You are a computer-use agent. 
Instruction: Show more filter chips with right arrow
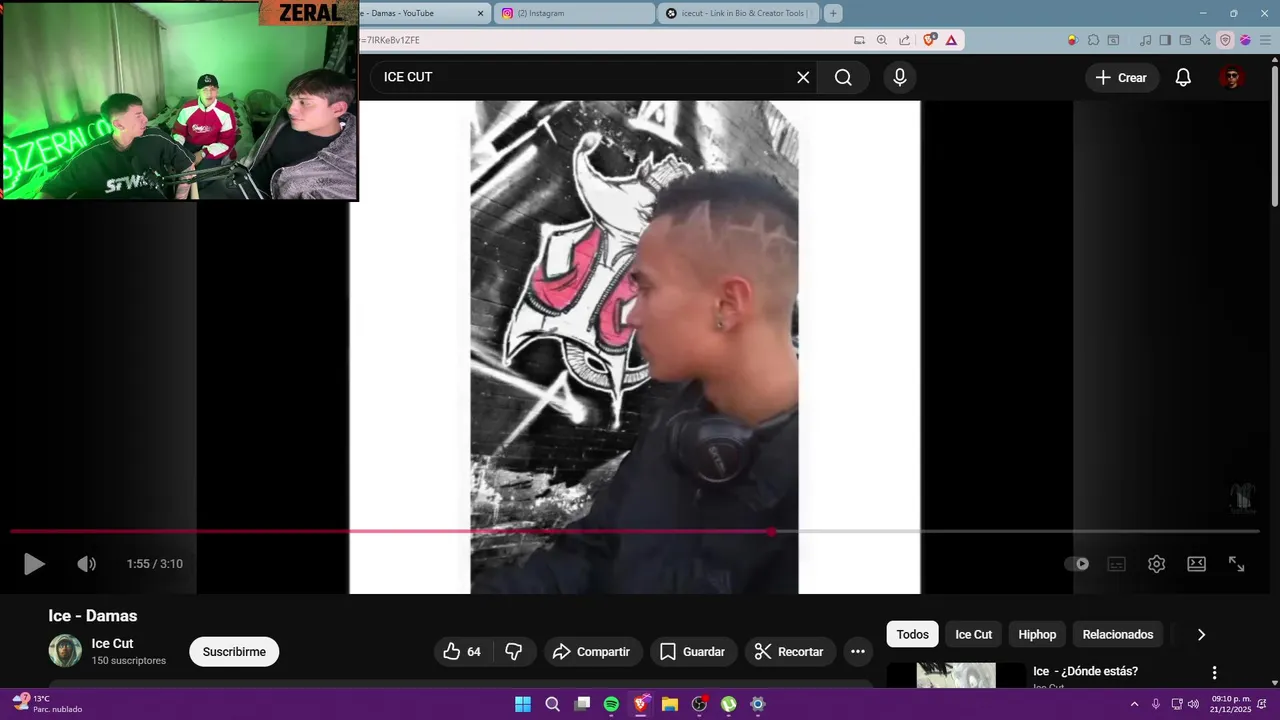(1201, 634)
